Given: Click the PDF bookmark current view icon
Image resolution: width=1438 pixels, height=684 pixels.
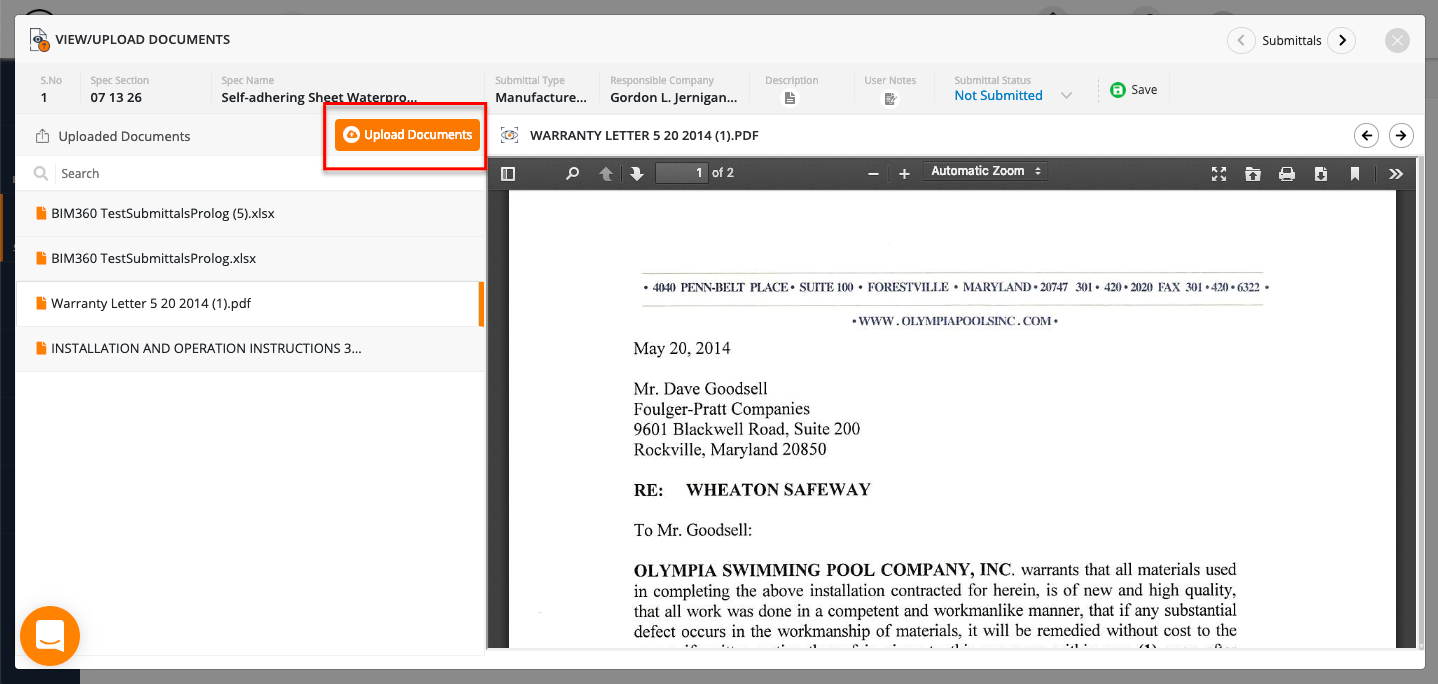Looking at the screenshot, I should (1355, 174).
